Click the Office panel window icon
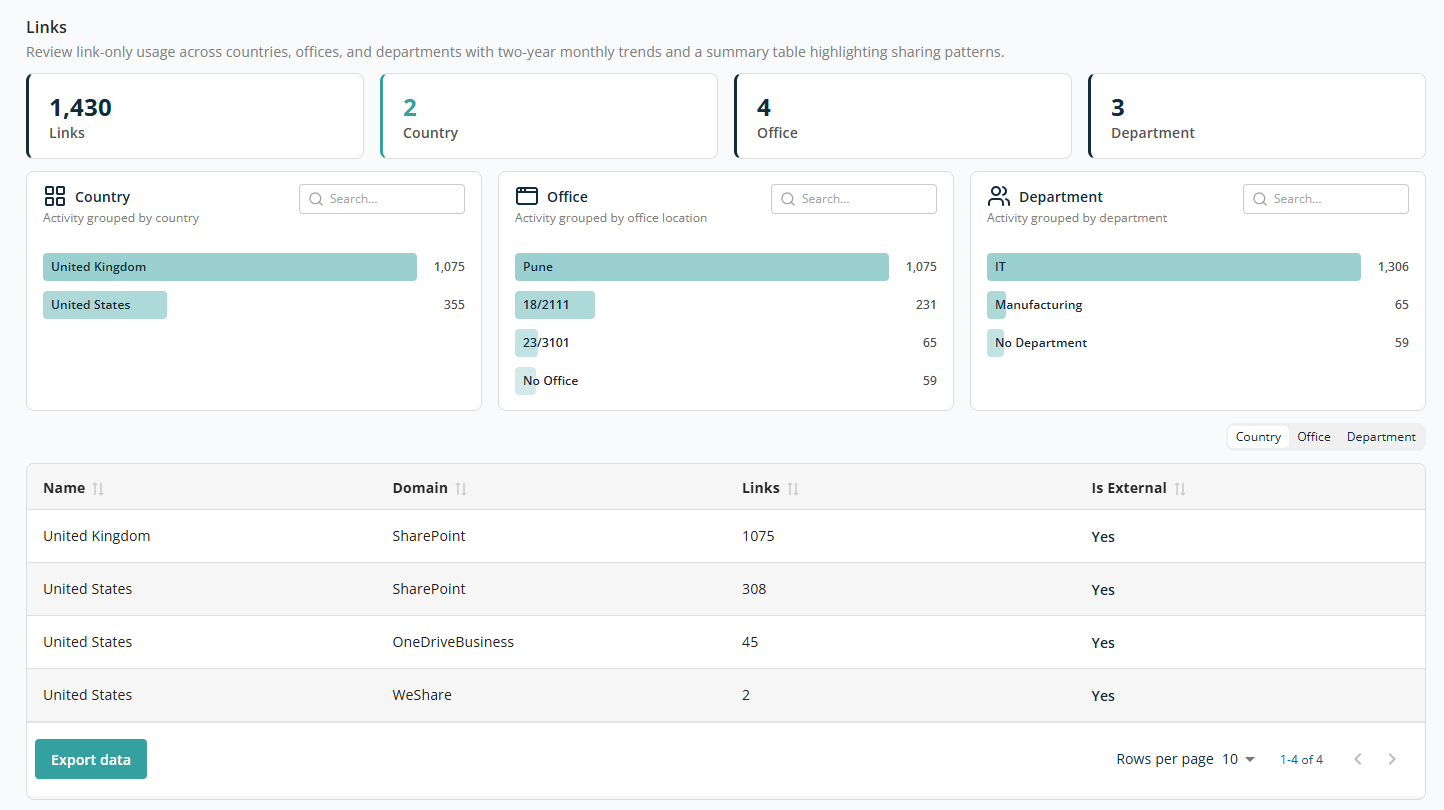The width and height of the screenshot is (1444, 810). (527, 196)
